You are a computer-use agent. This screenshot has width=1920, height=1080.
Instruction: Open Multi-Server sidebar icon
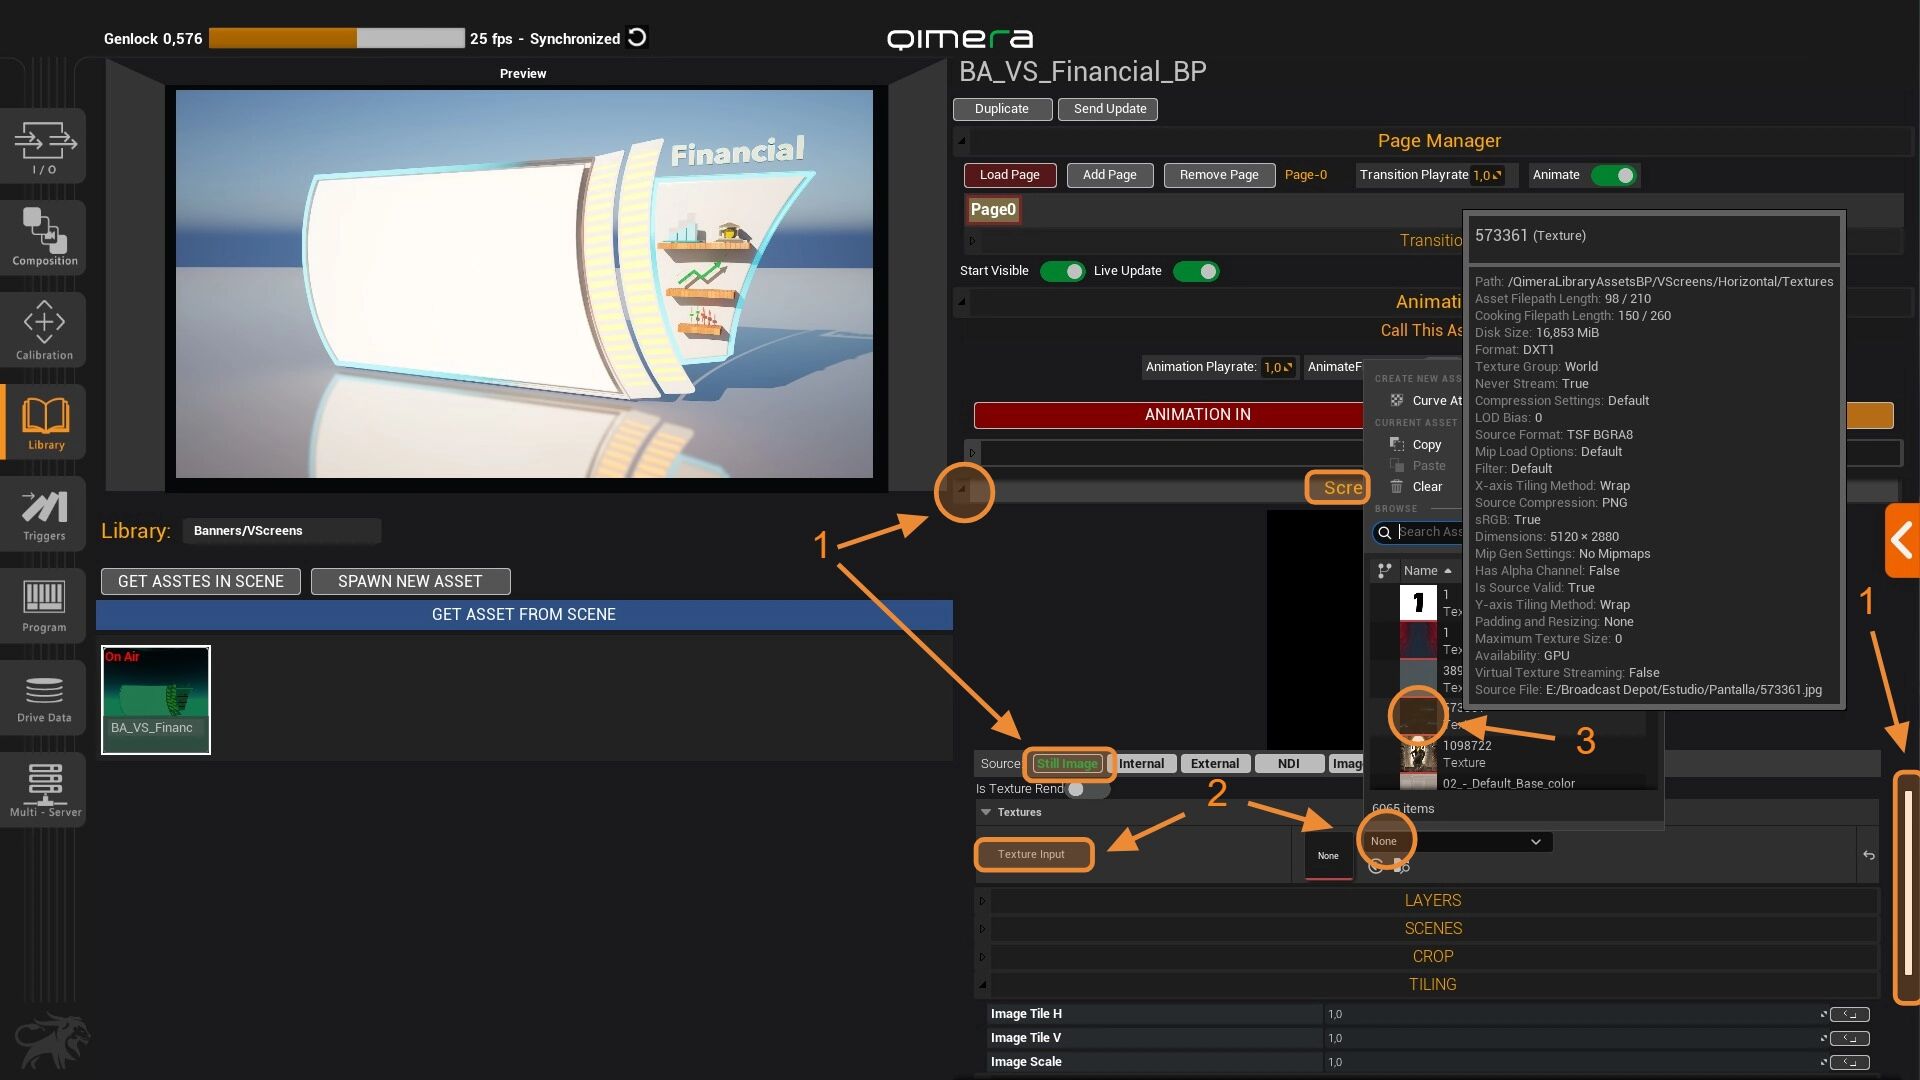[44, 788]
